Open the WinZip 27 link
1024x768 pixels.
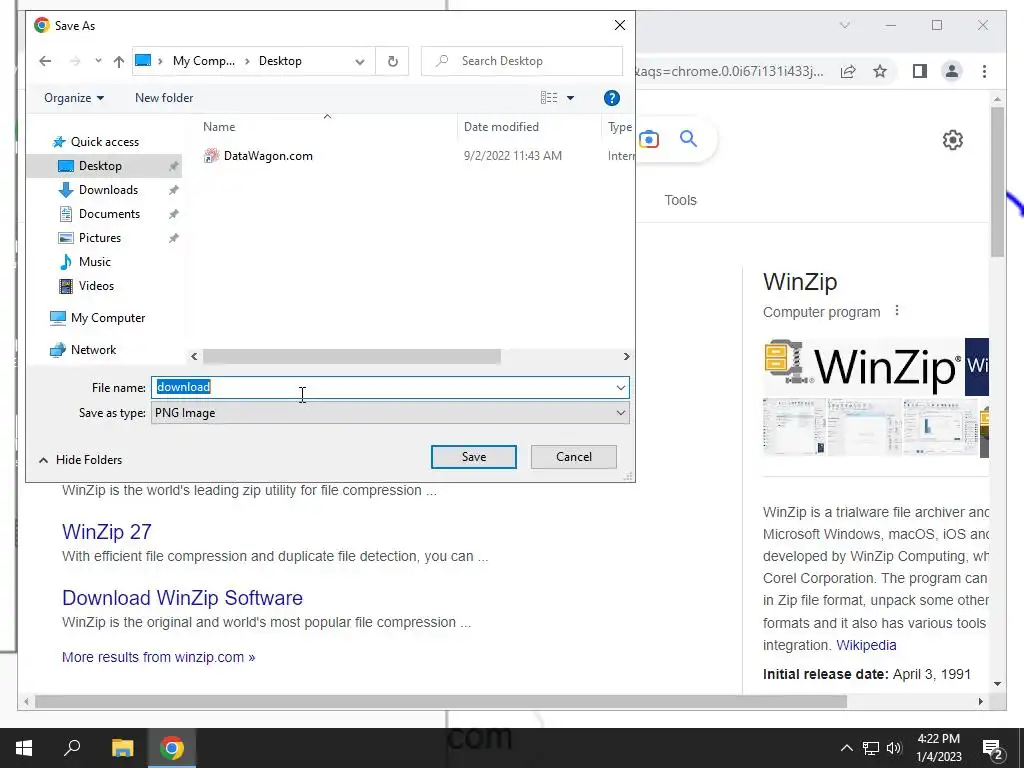107,532
